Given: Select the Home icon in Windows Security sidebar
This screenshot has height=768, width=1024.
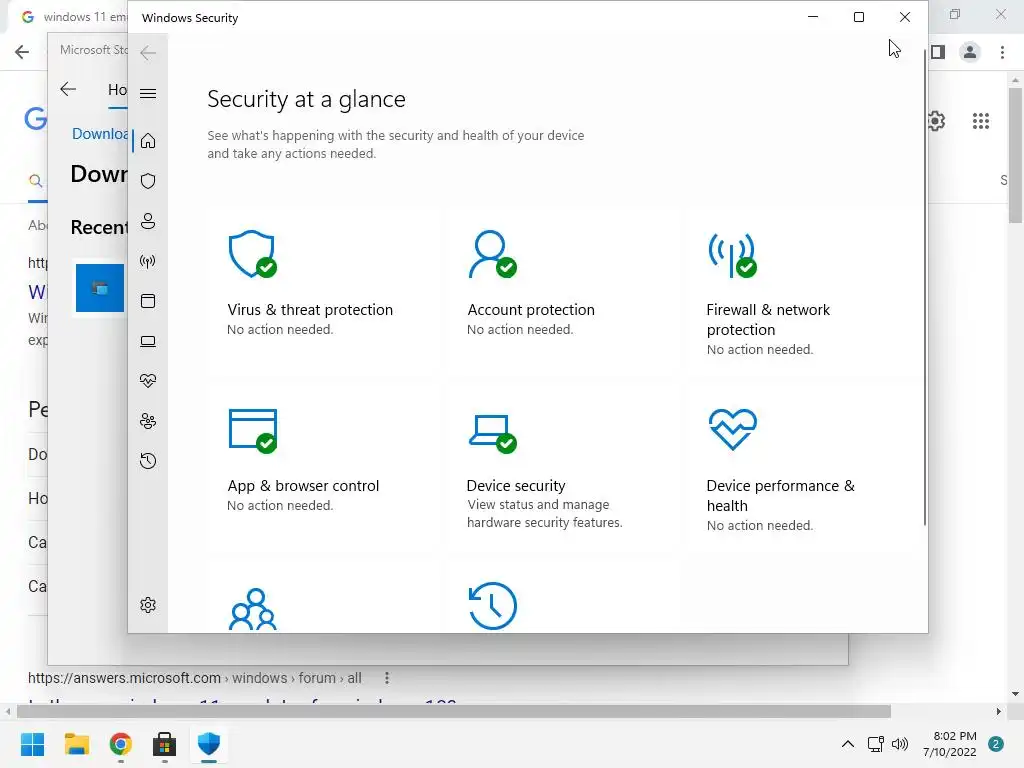Looking at the screenshot, I should point(148,141).
